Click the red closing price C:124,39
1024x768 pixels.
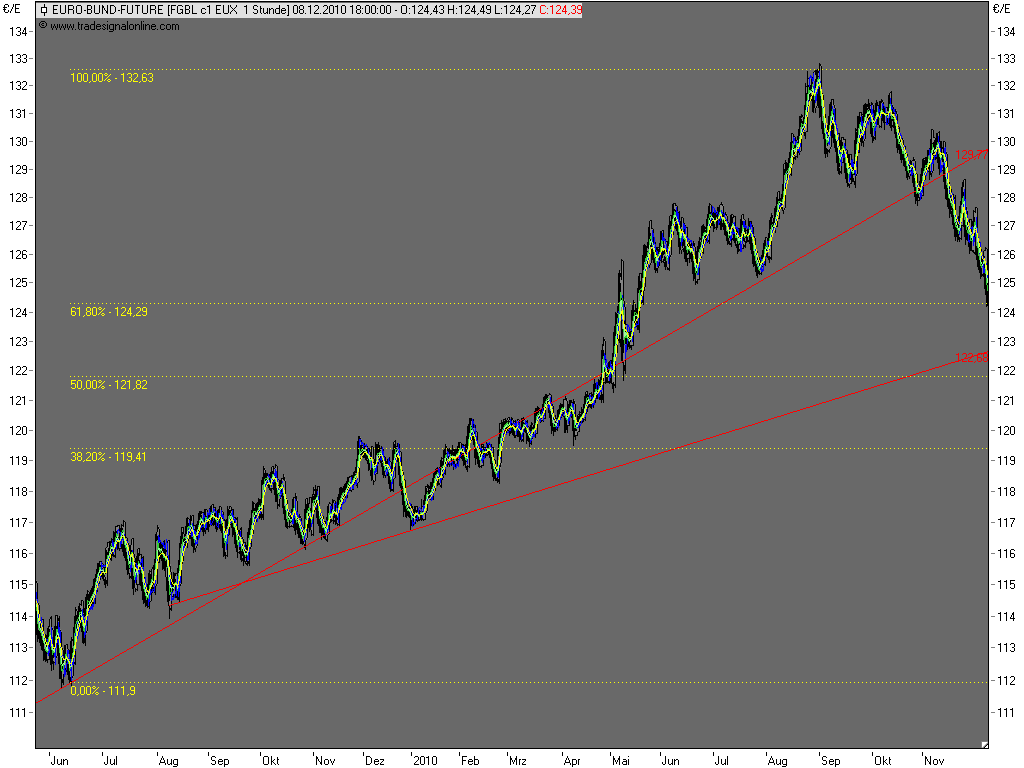(x=560, y=10)
